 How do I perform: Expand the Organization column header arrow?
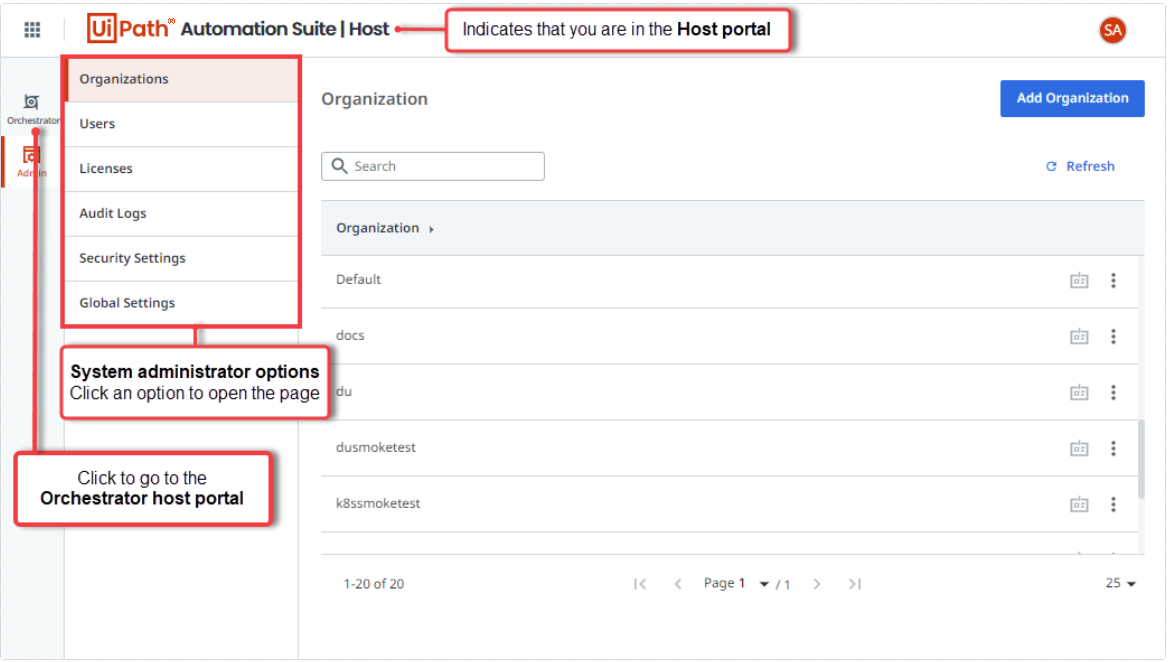click(431, 228)
